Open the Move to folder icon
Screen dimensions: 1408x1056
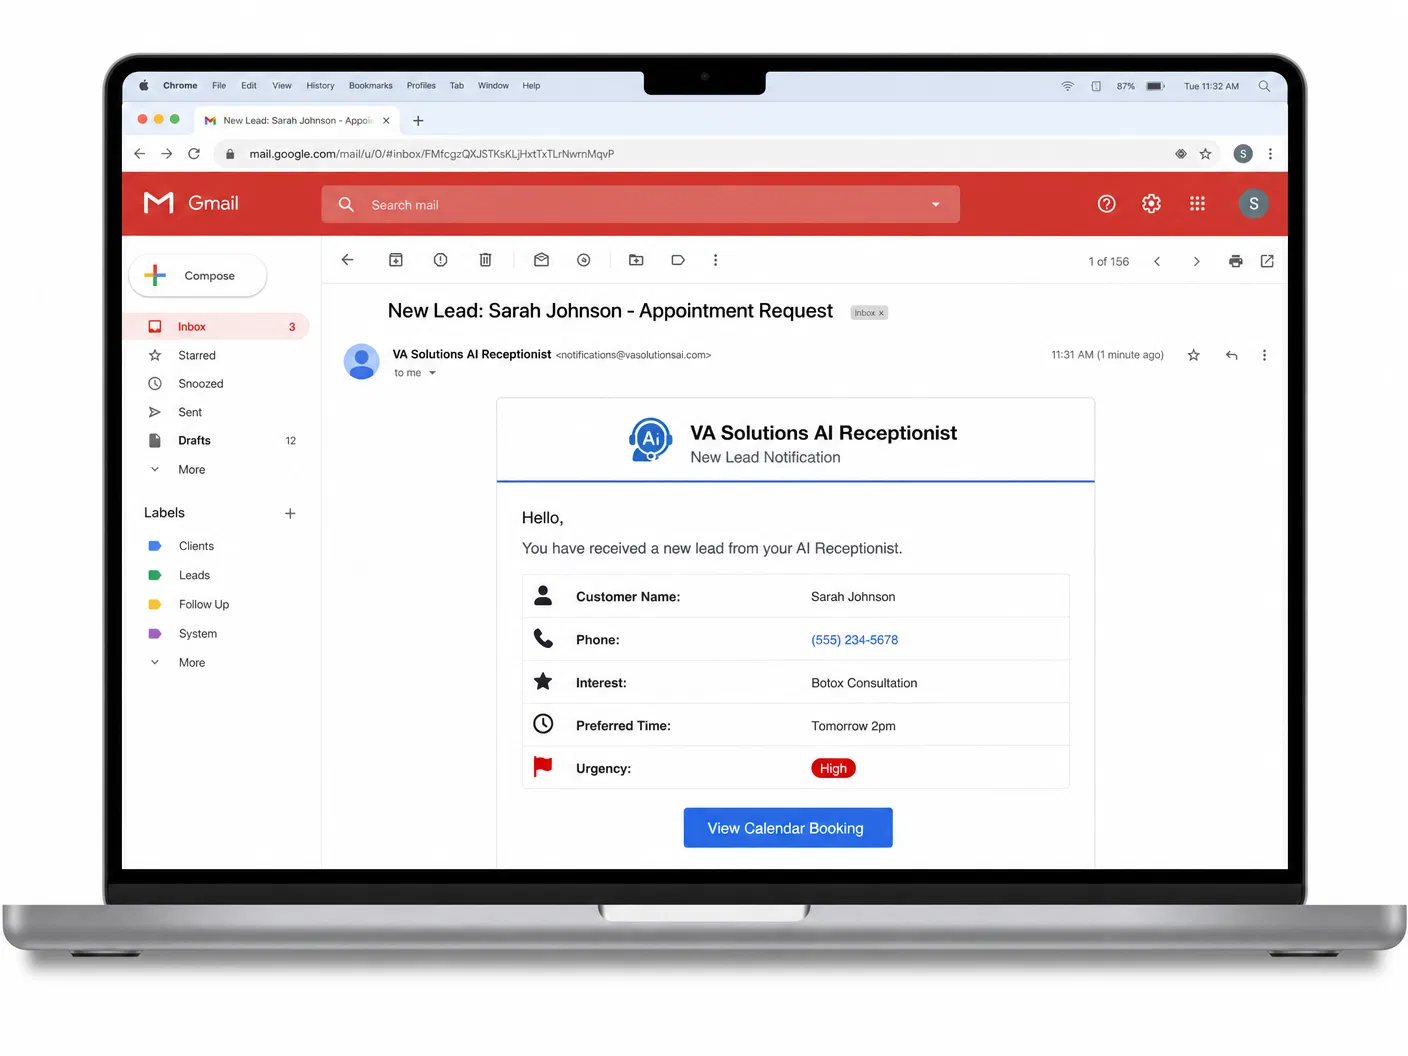(x=636, y=260)
